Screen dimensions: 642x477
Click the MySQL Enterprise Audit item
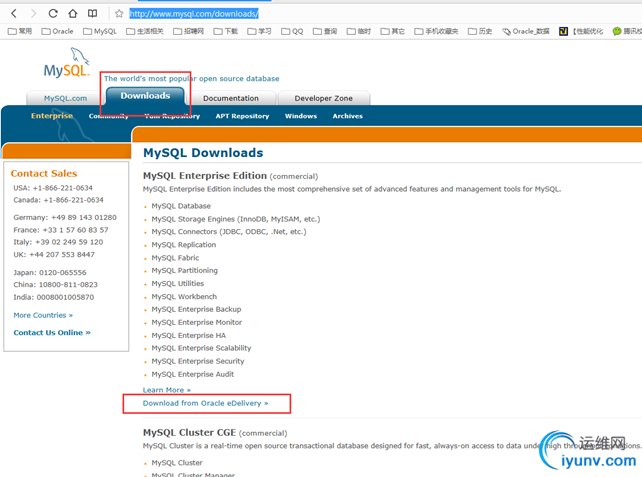coord(193,375)
